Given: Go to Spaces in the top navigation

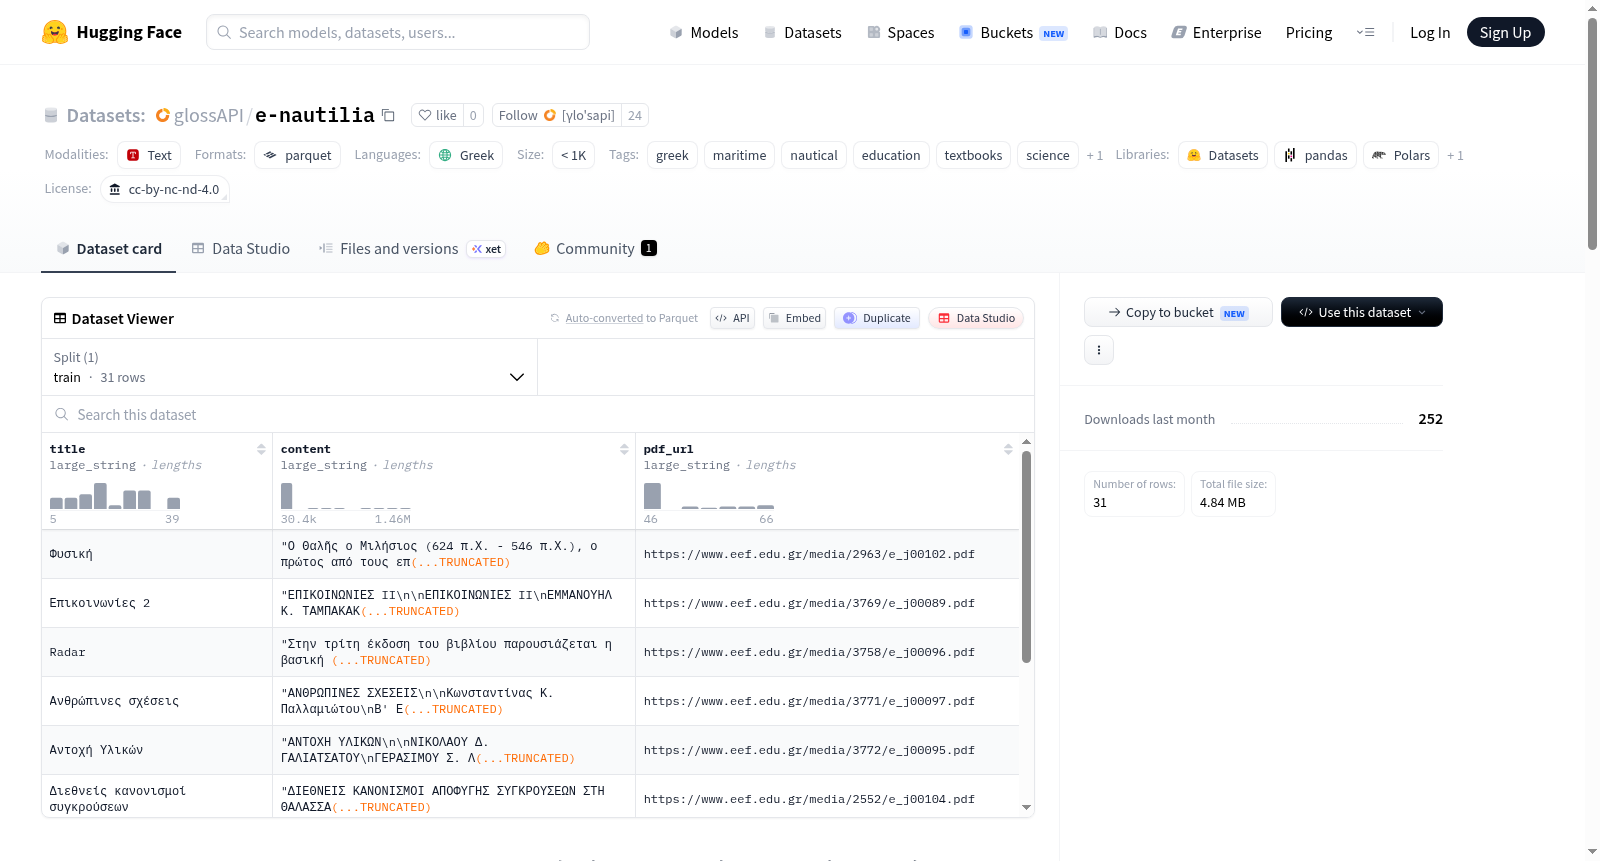Looking at the screenshot, I should [x=901, y=32].
